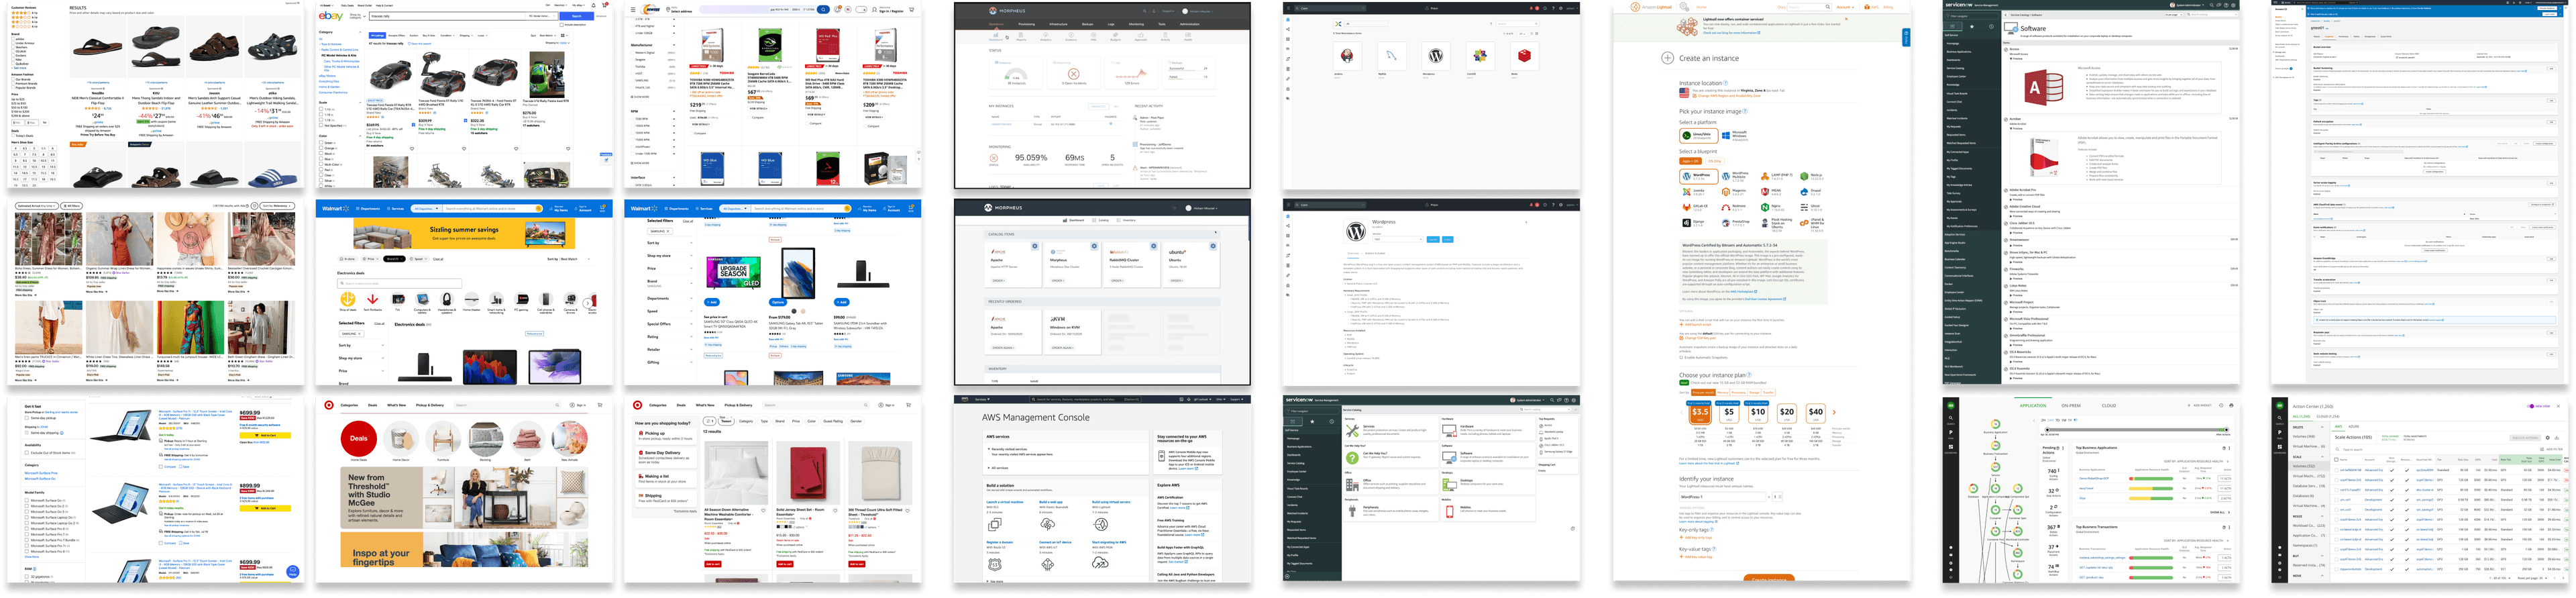
Task: Click Morpheus logo in the 95.059% dashboard window
Action: [x=1006, y=11]
